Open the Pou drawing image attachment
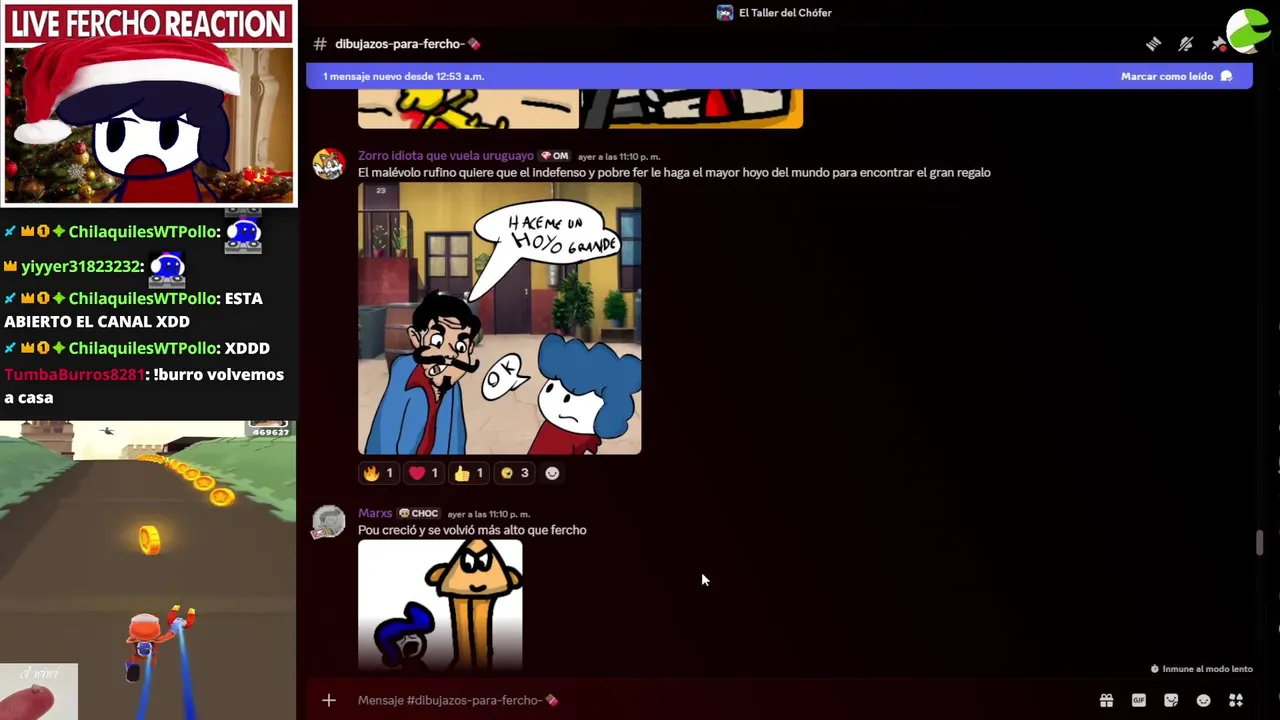Screen dimensions: 1280x720 [x=440, y=605]
